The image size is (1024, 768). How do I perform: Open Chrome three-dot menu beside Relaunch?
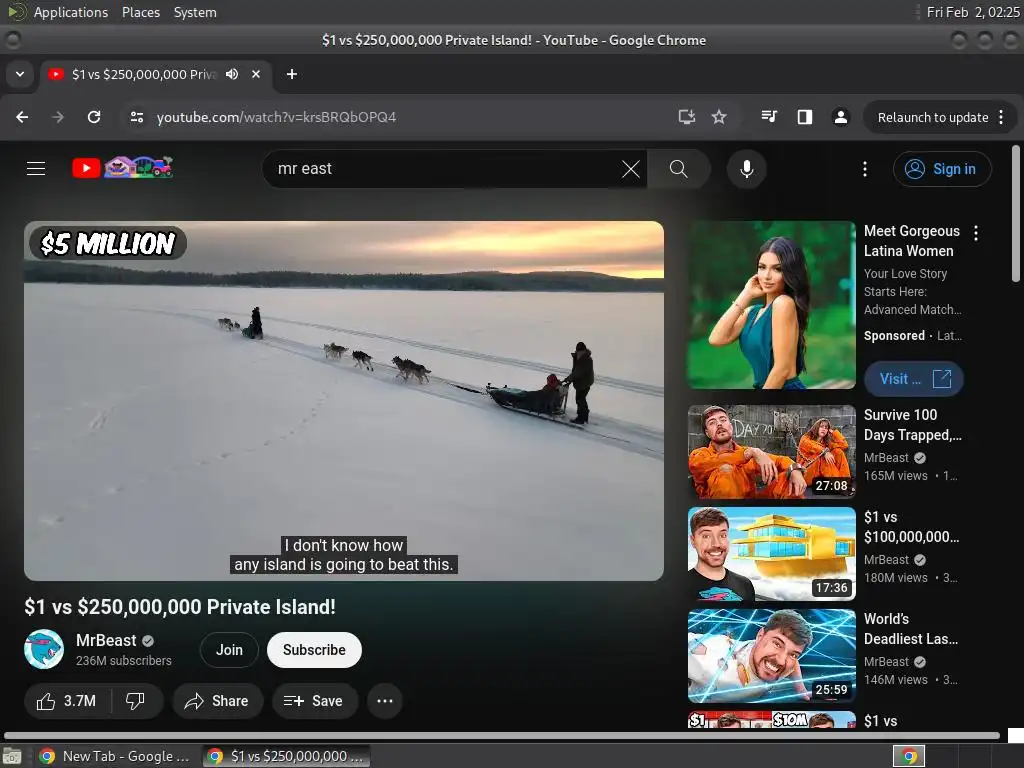pos(1001,118)
